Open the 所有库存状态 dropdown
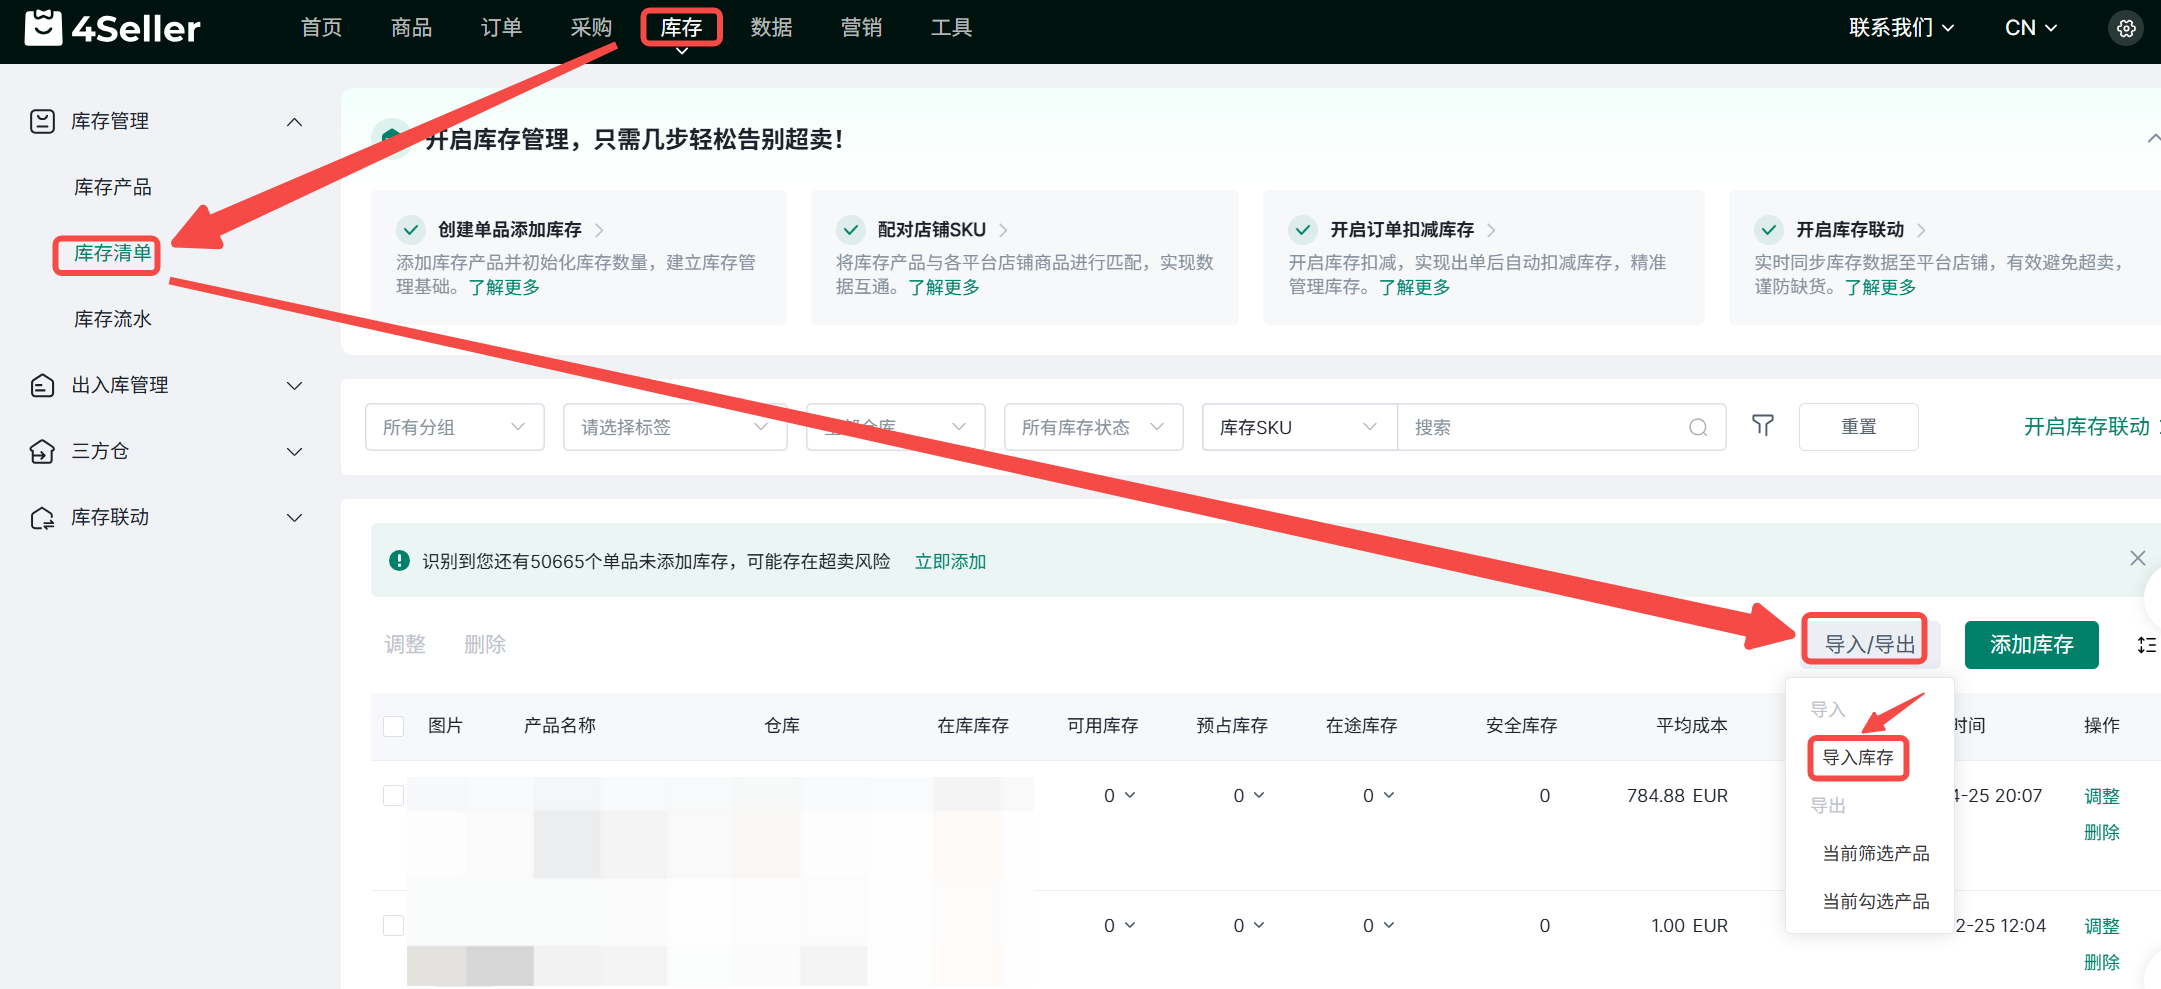This screenshot has width=2161, height=989. point(1092,428)
